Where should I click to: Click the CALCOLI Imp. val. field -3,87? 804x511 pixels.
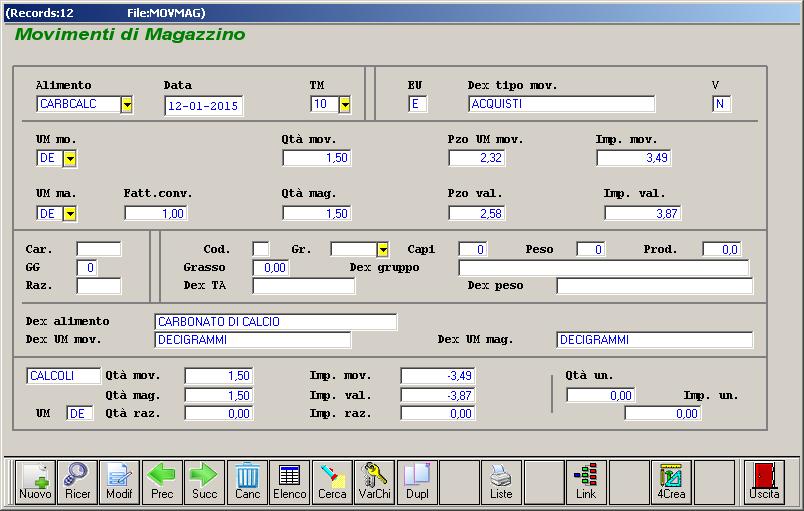tap(438, 395)
